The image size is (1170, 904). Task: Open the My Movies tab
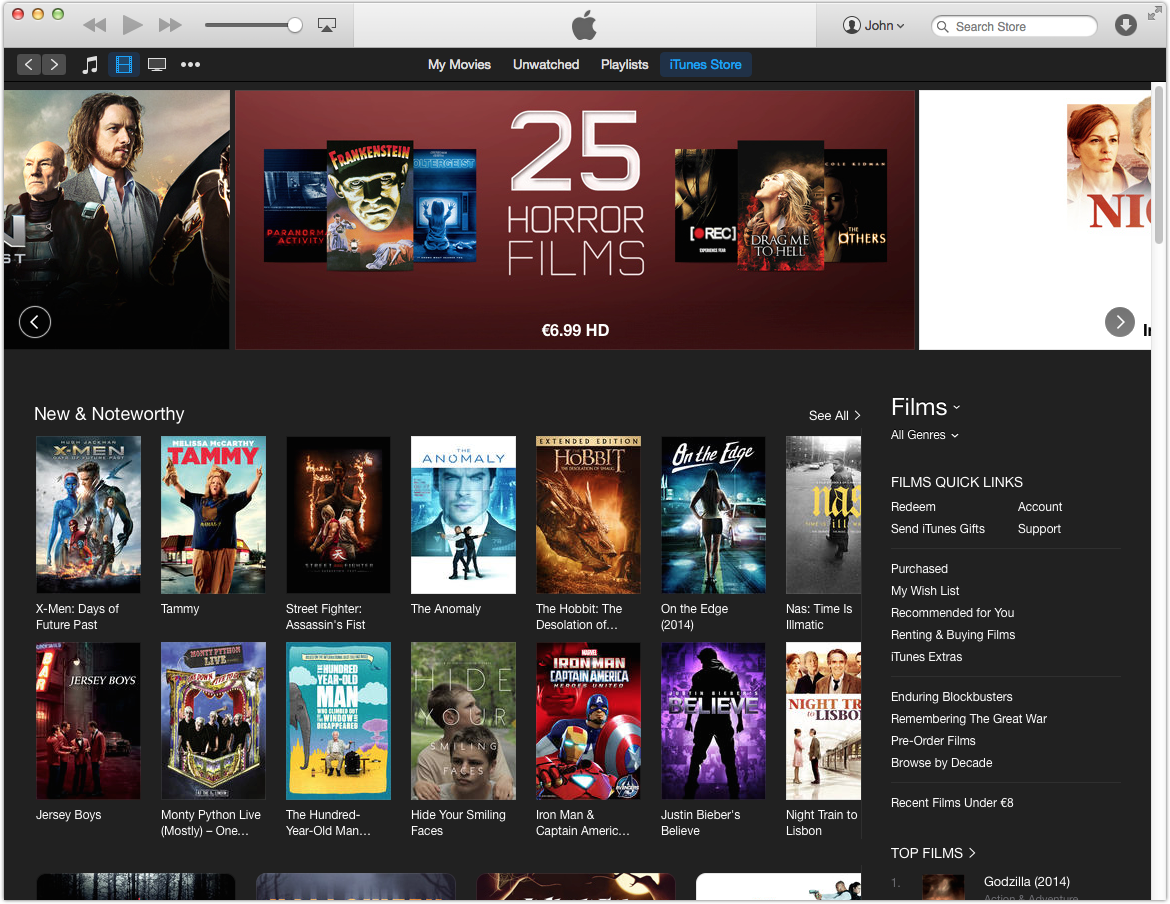pyautogui.click(x=459, y=65)
